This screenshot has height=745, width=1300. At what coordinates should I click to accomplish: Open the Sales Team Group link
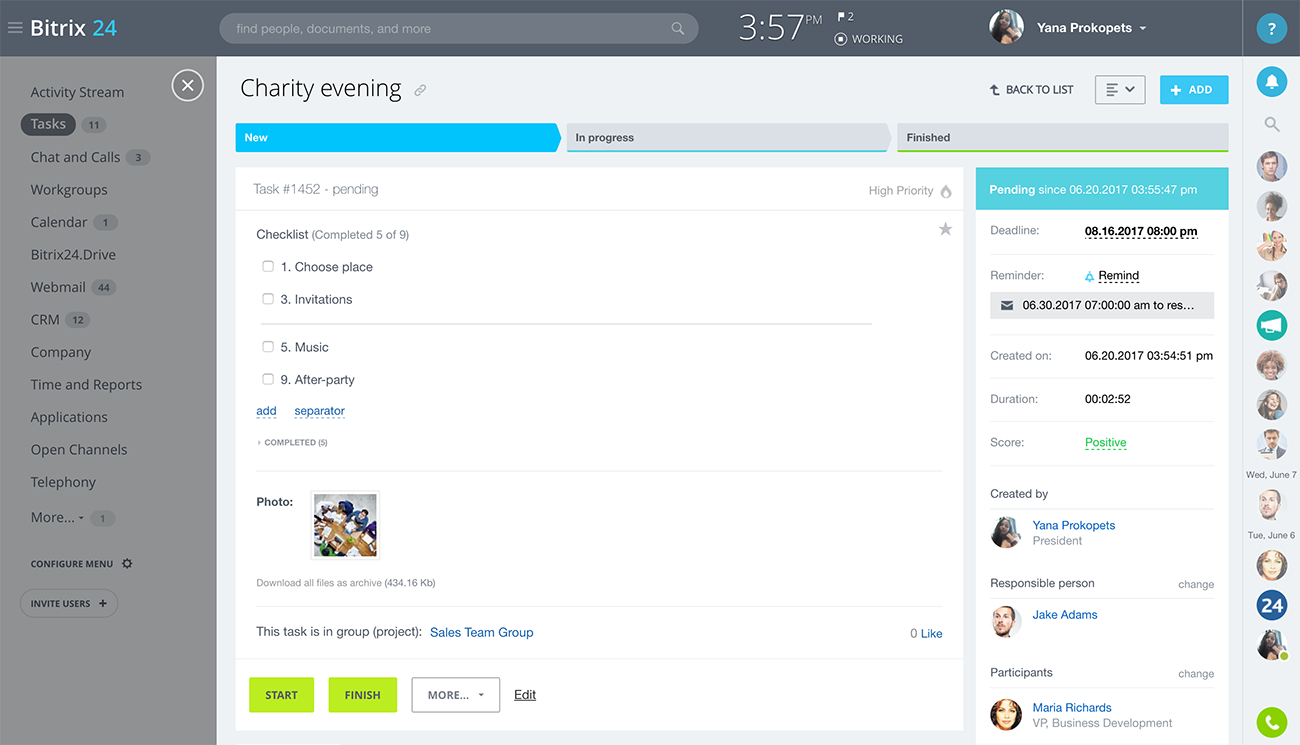coord(481,632)
